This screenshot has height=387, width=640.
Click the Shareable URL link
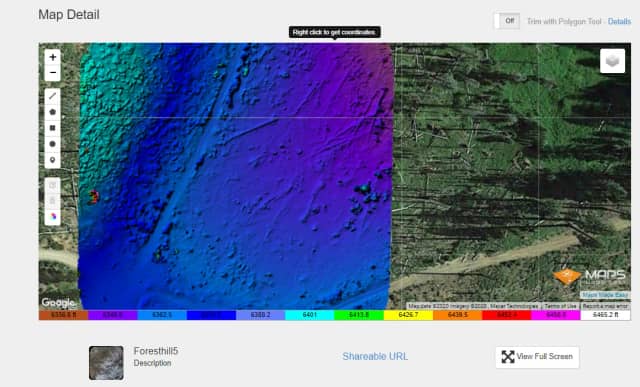tap(375, 356)
